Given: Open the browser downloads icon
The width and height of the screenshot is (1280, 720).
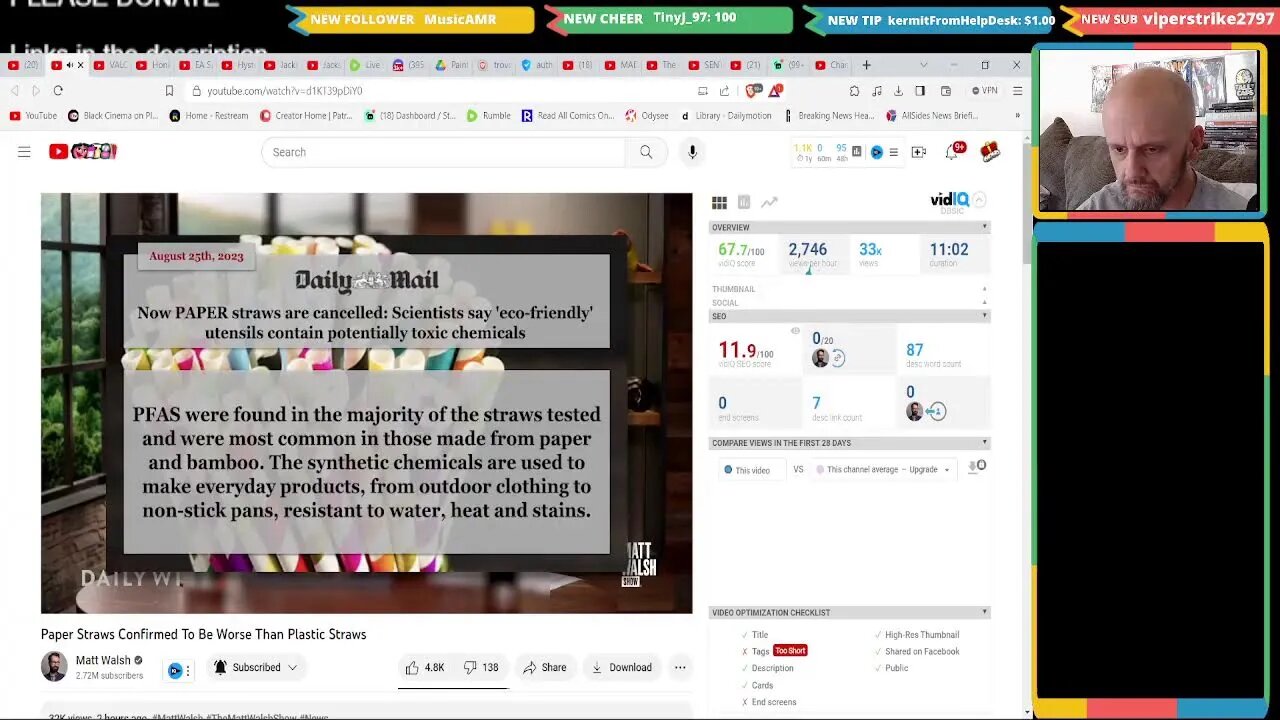Looking at the screenshot, I should pyautogui.click(x=898, y=91).
